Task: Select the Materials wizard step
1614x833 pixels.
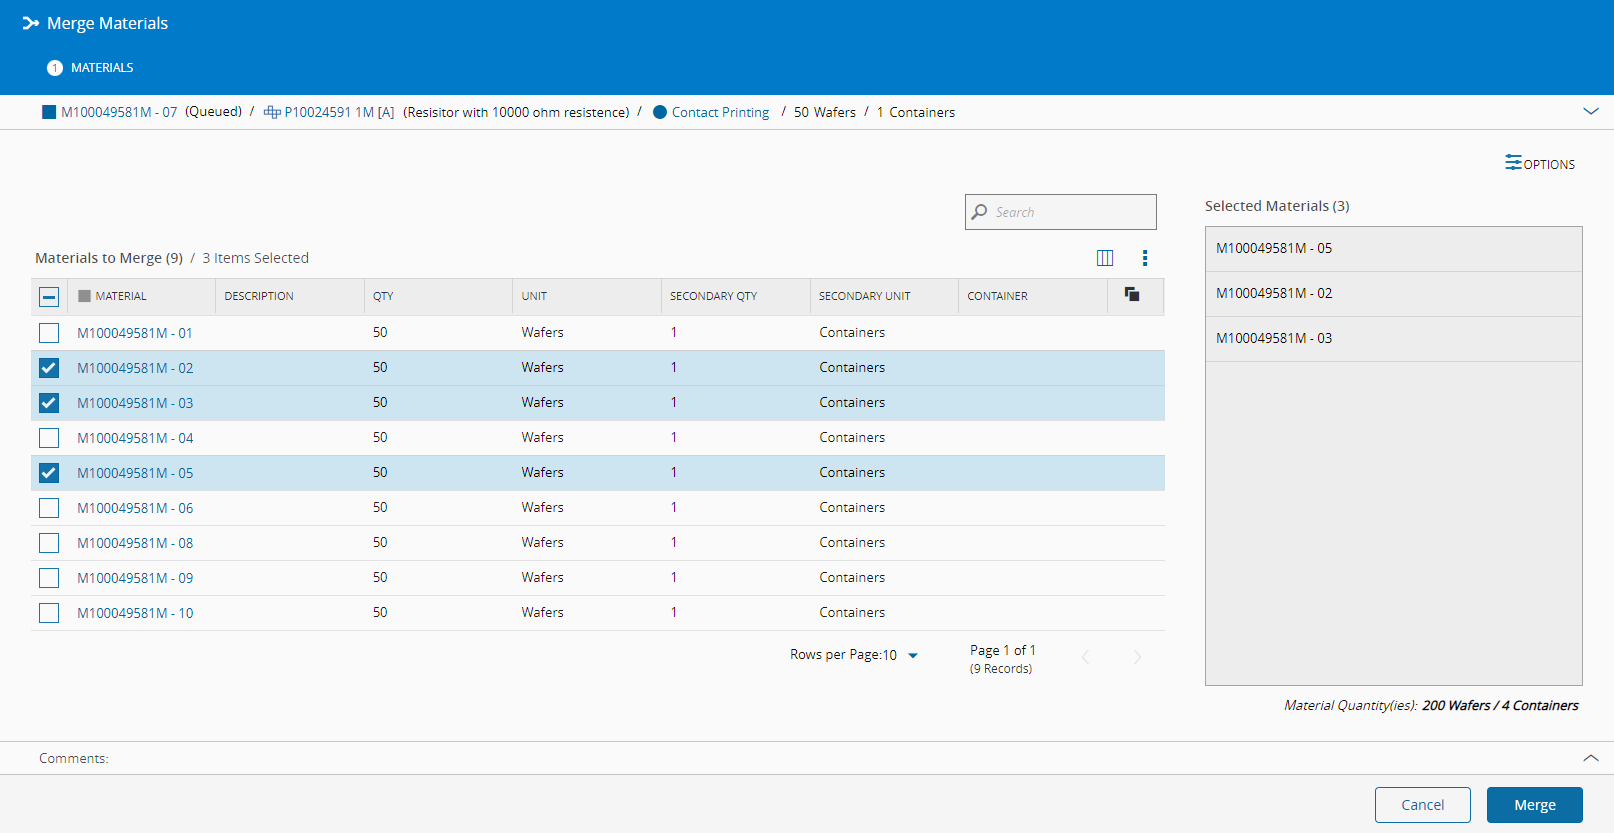Action: tap(91, 68)
